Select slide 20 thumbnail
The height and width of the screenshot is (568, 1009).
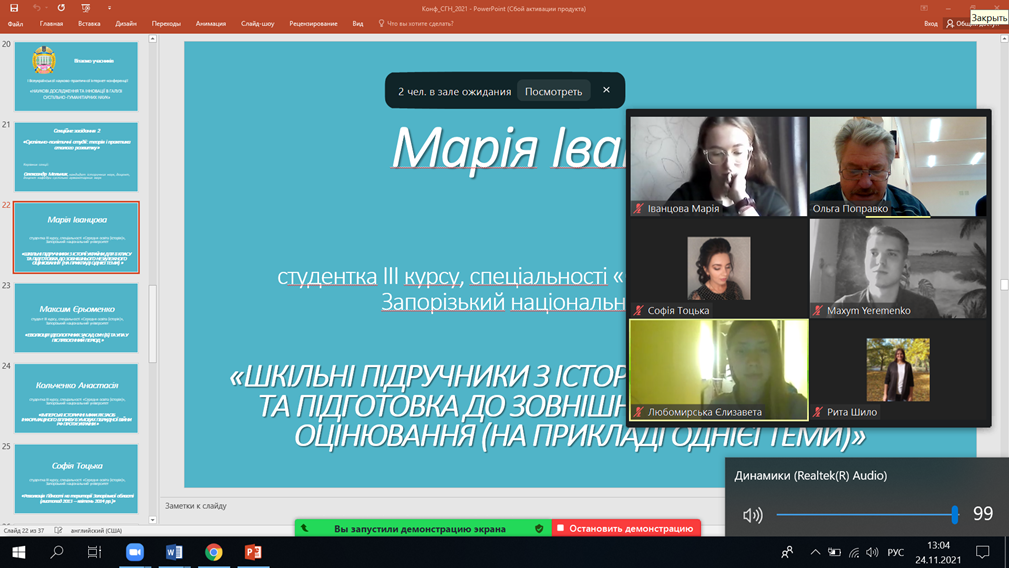pyautogui.click(x=76, y=77)
